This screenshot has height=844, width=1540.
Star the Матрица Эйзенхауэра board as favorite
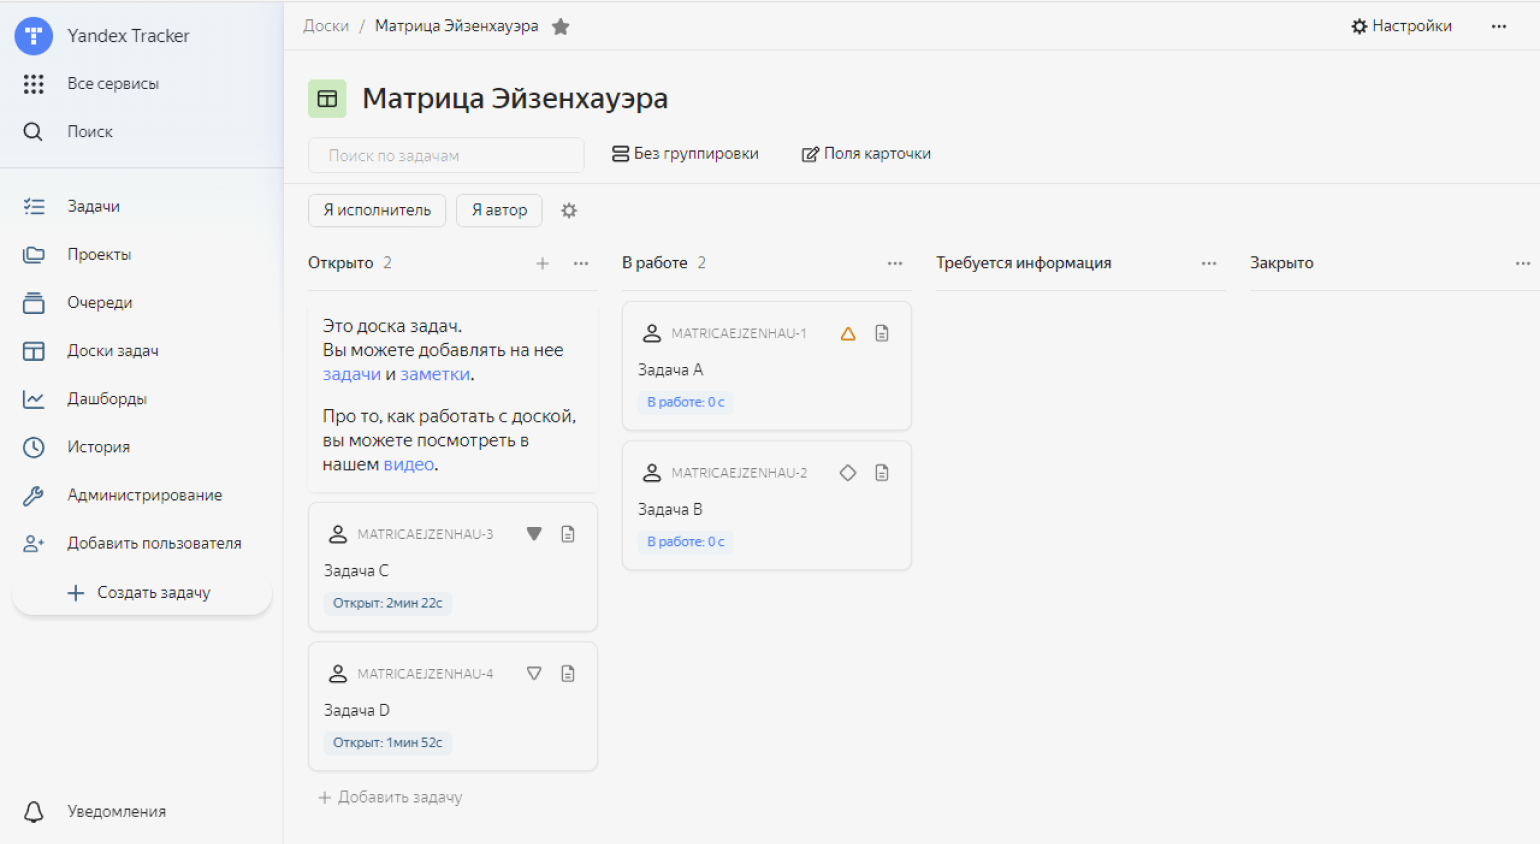tap(561, 27)
